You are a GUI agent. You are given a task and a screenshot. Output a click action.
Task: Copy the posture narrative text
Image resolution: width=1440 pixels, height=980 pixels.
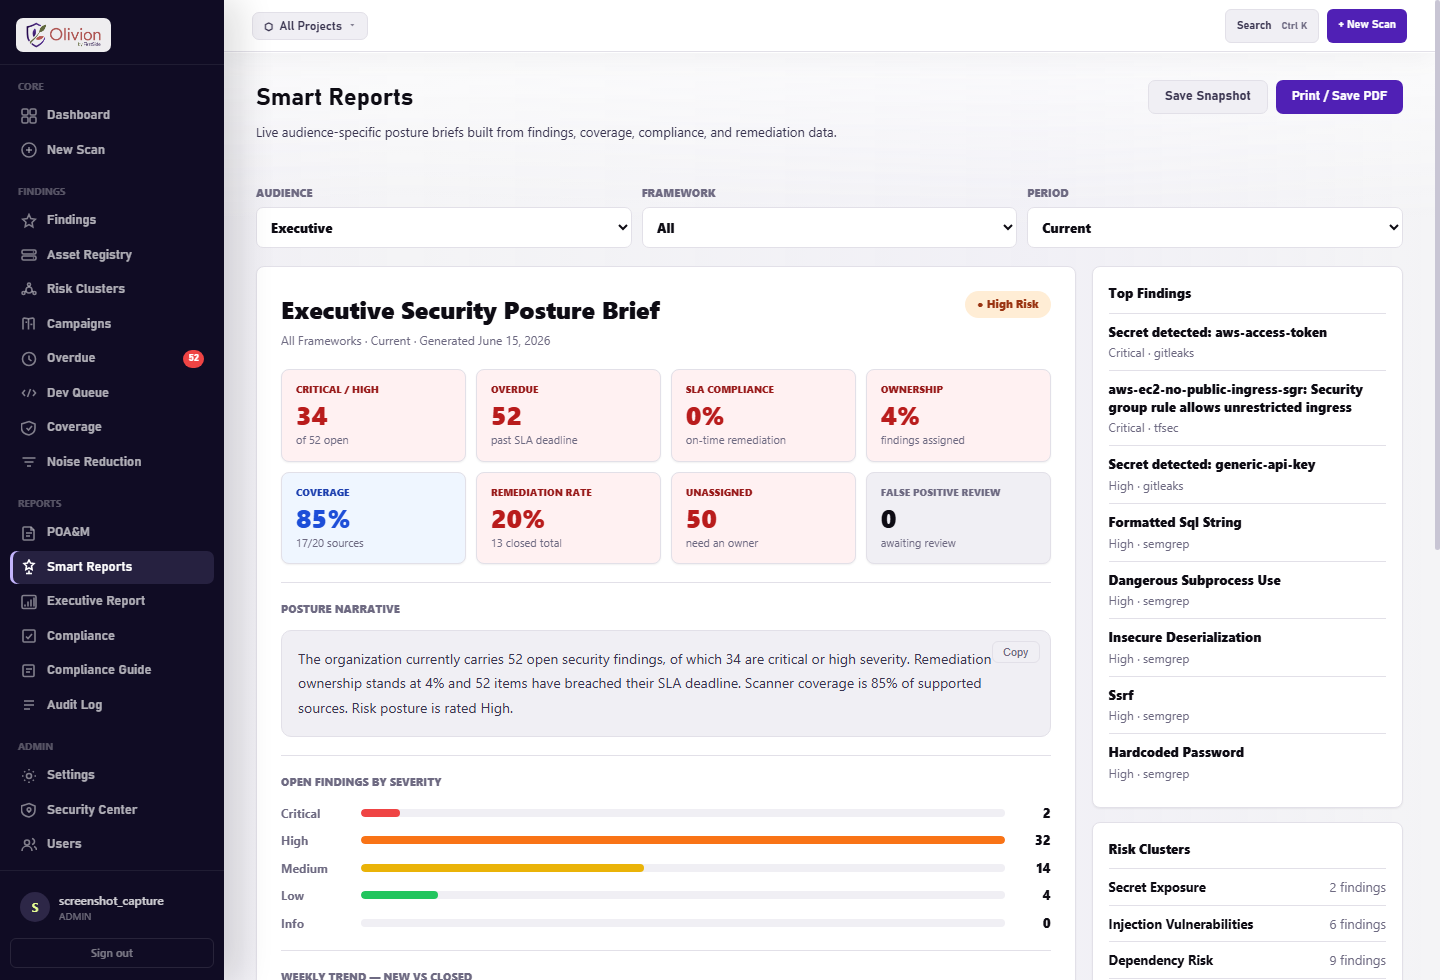(x=1016, y=652)
